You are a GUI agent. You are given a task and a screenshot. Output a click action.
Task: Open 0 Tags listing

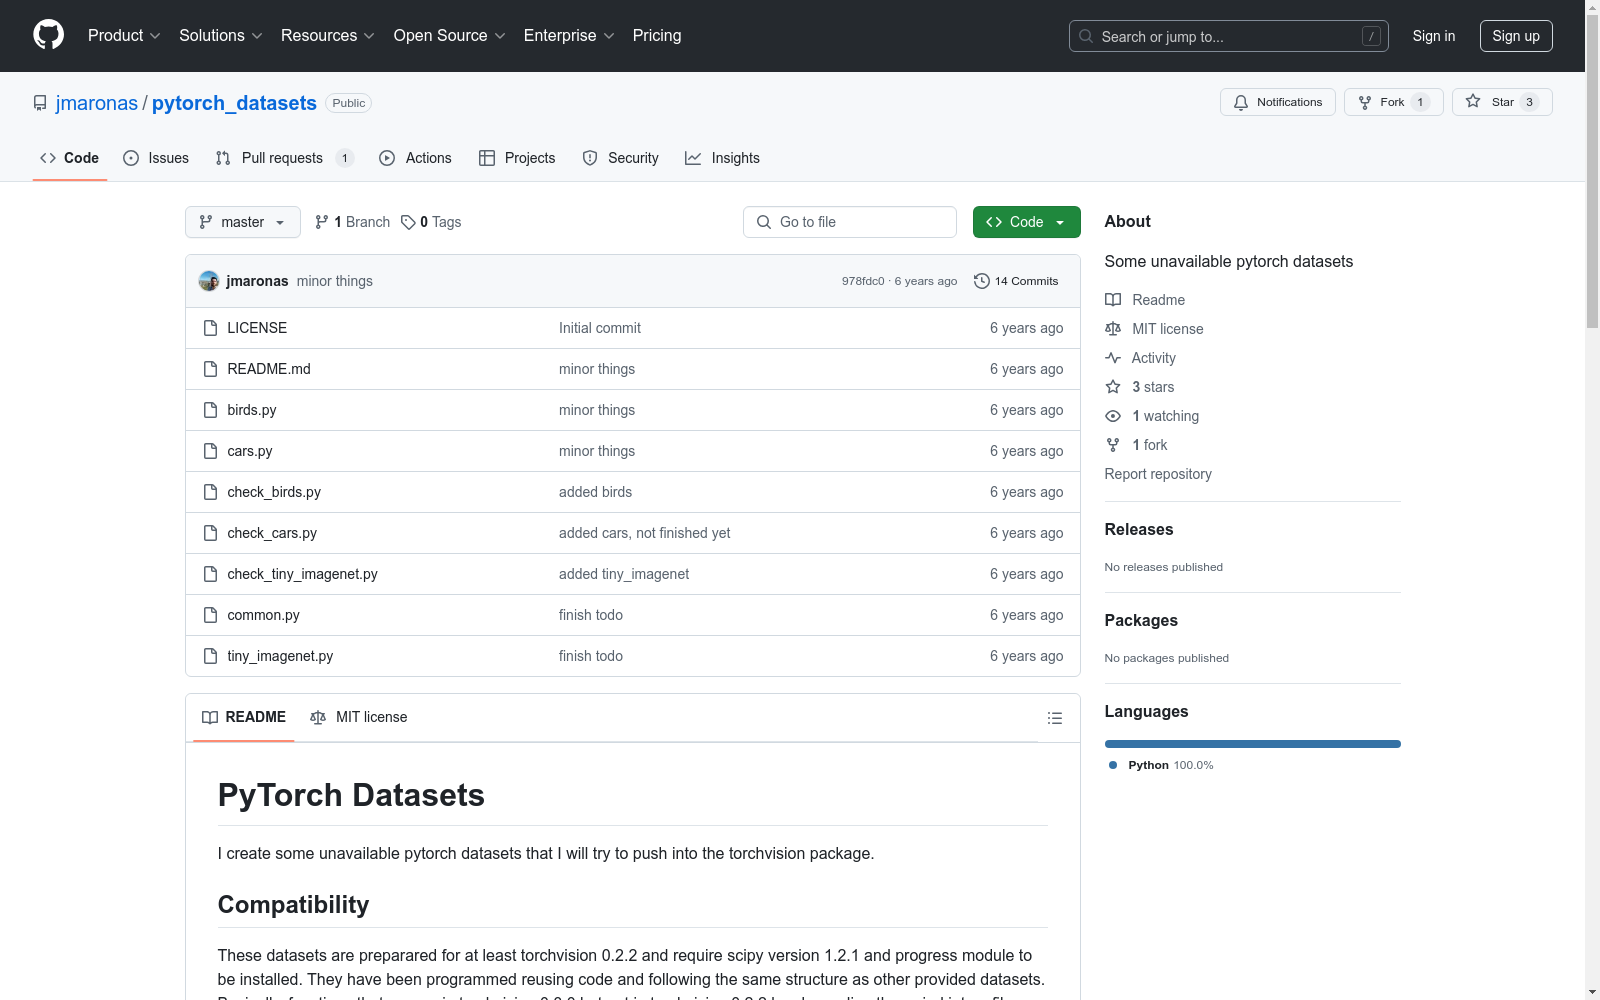pyautogui.click(x=431, y=222)
